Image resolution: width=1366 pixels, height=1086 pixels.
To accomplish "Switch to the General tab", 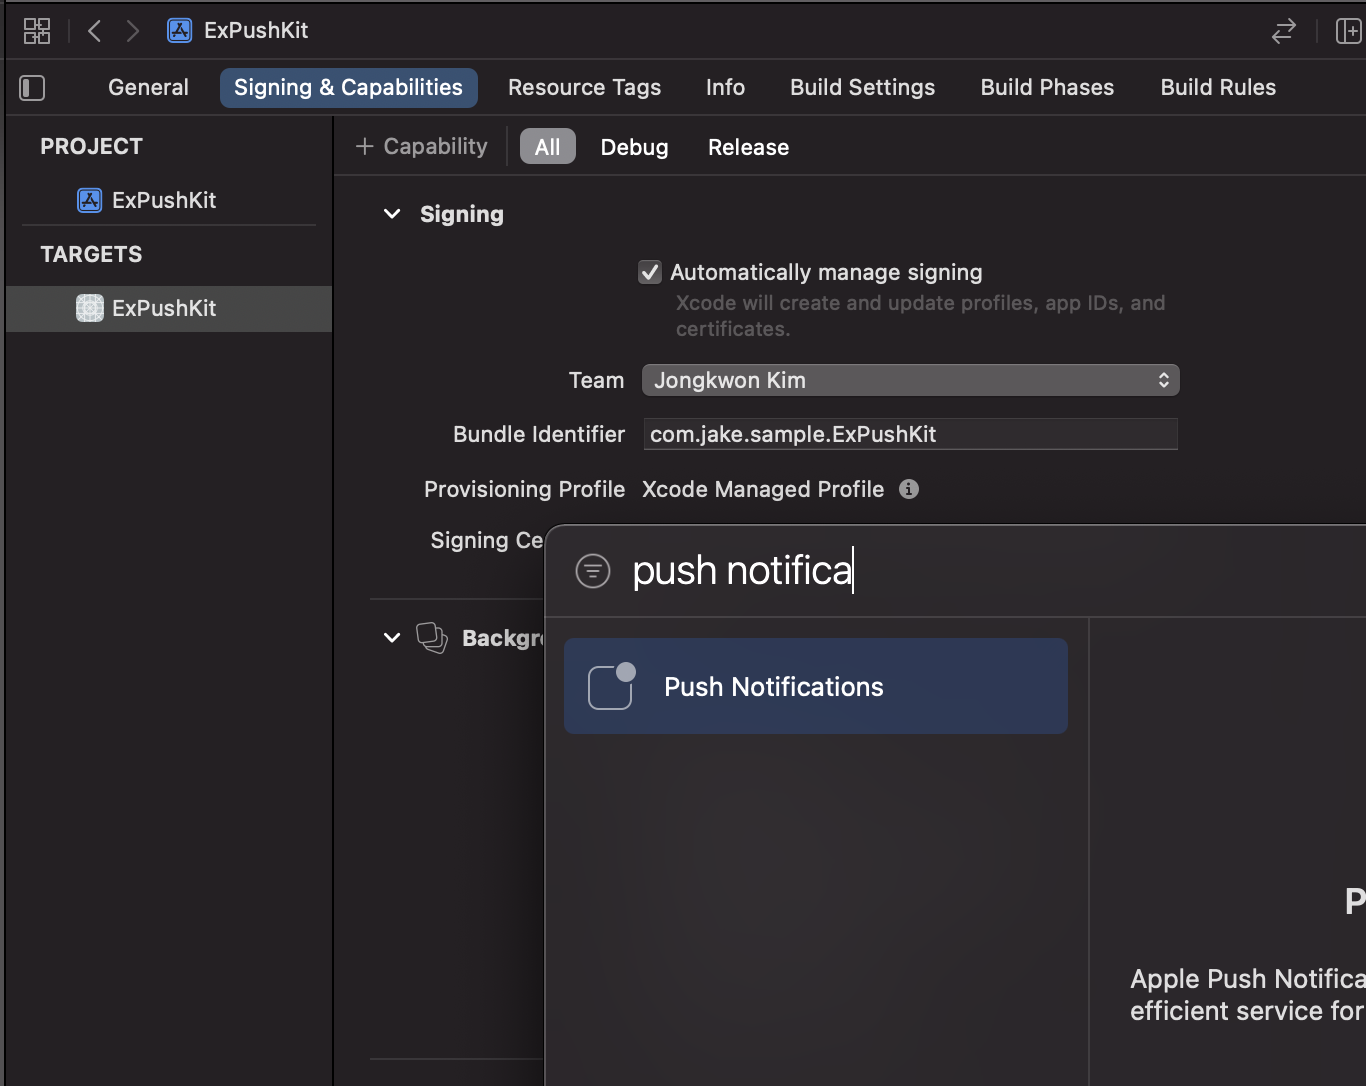I will 148,87.
